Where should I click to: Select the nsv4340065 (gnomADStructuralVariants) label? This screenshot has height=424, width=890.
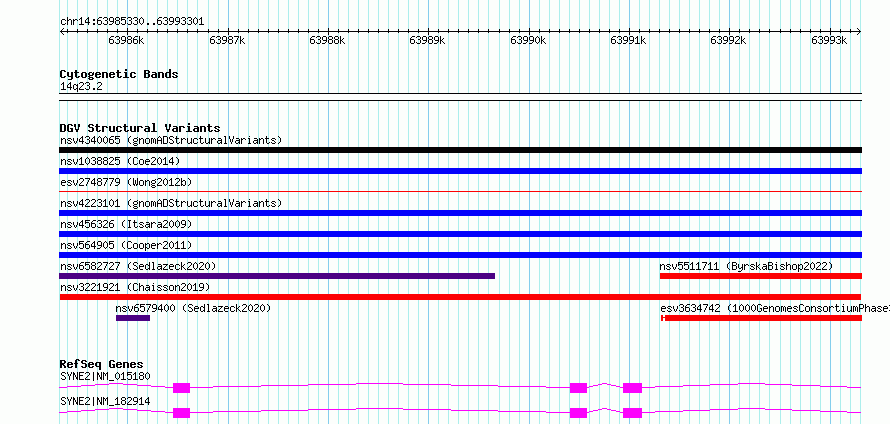(171, 140)
